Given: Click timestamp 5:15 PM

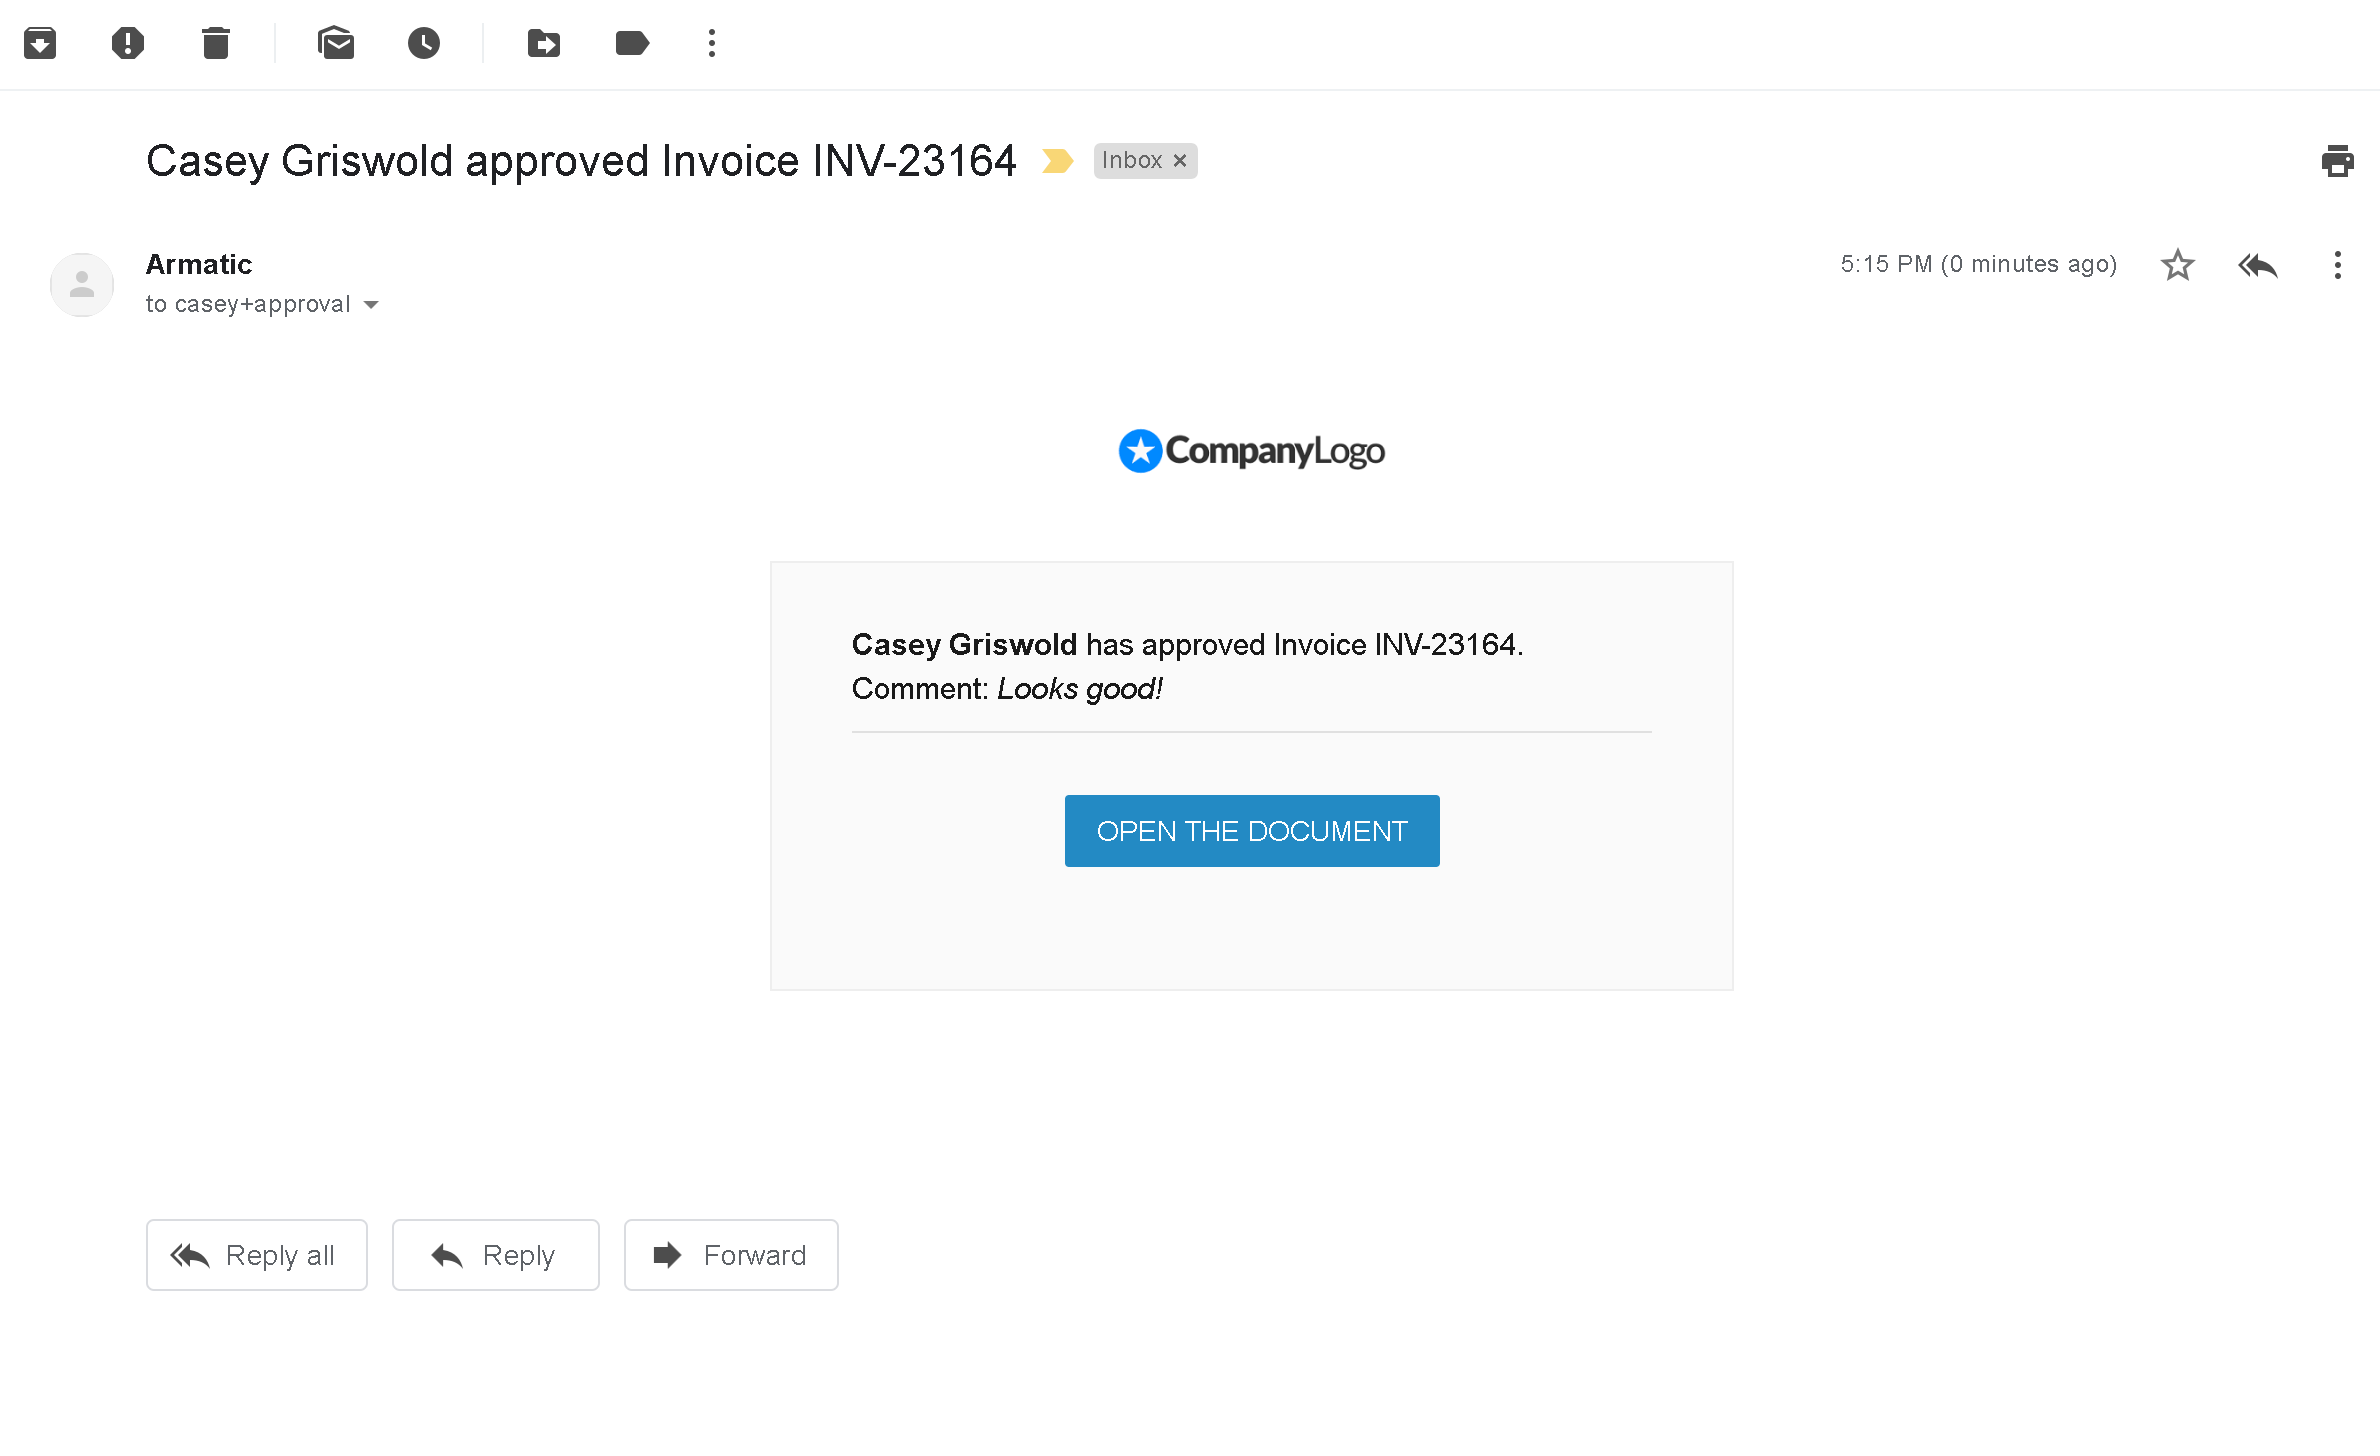Looking at the screenshot, I should (x=1979, y=264).
